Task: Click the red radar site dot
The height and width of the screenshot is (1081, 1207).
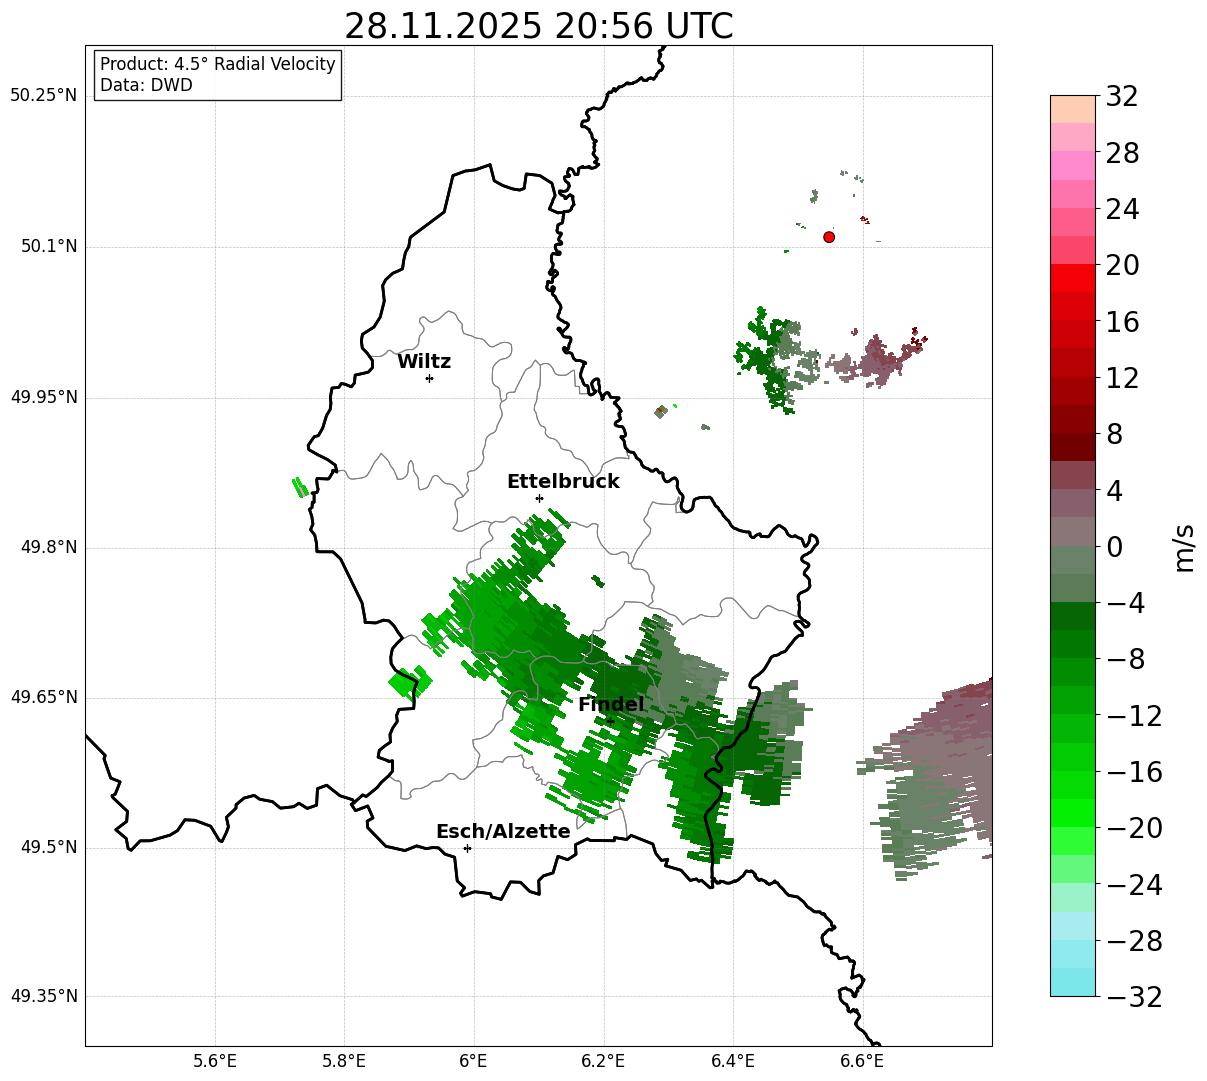Action: (x=829, y=237)
